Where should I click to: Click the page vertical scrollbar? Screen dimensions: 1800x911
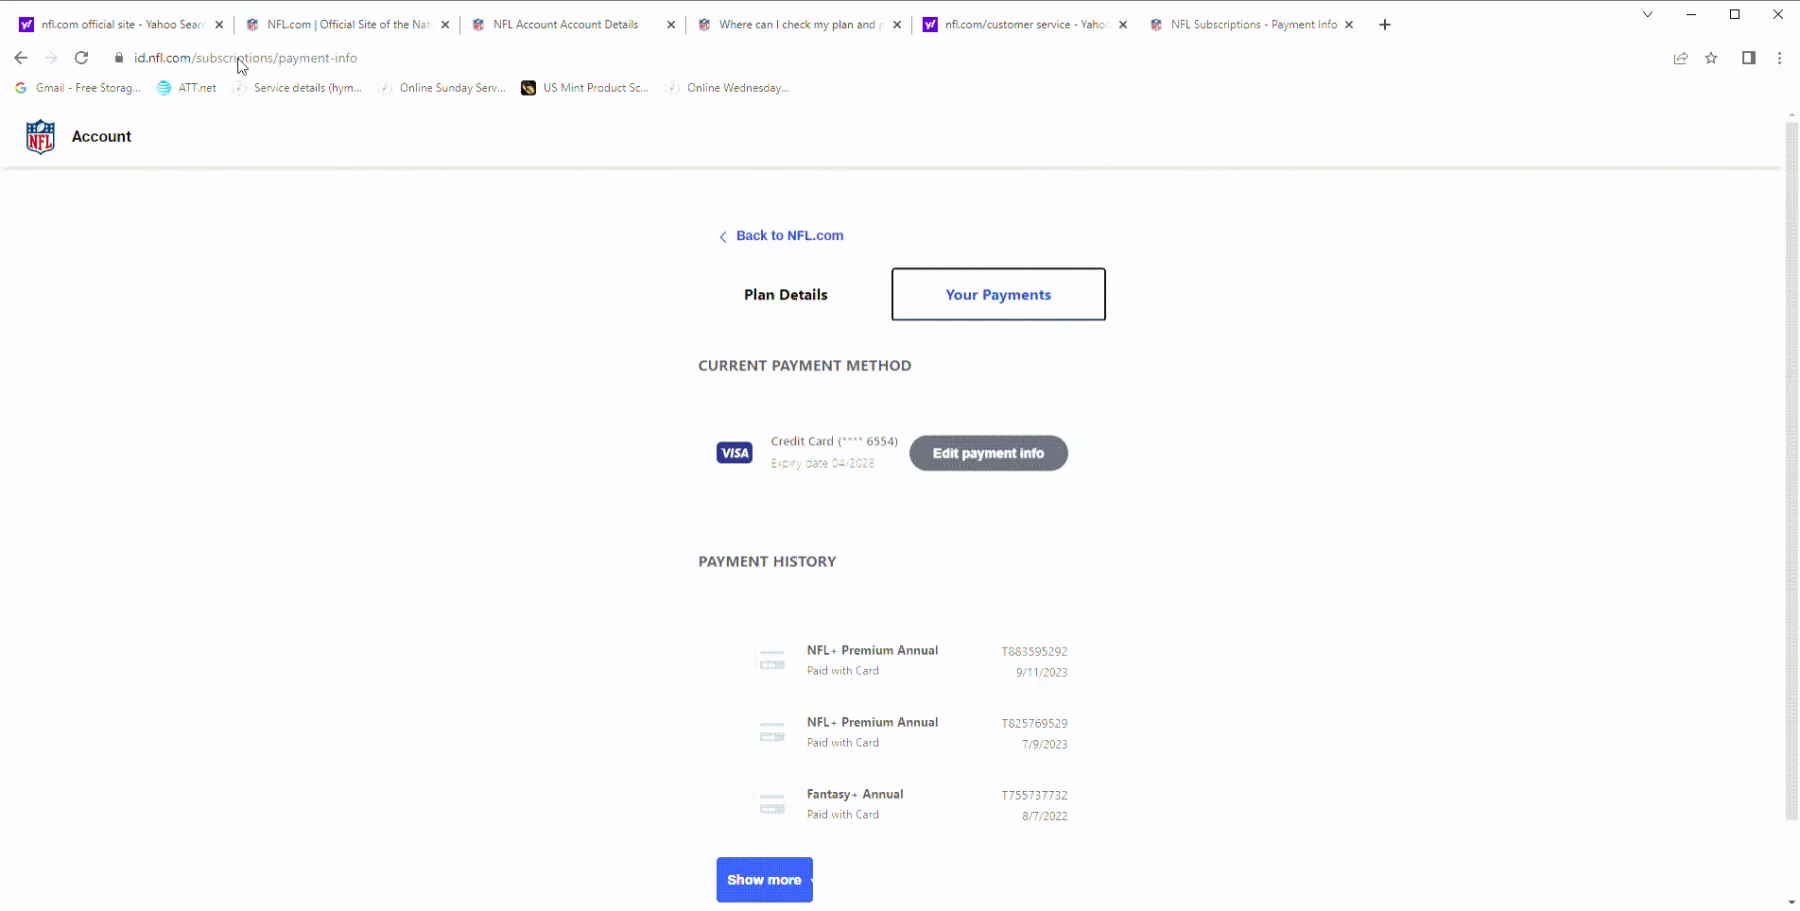(x=1791, y=470)
